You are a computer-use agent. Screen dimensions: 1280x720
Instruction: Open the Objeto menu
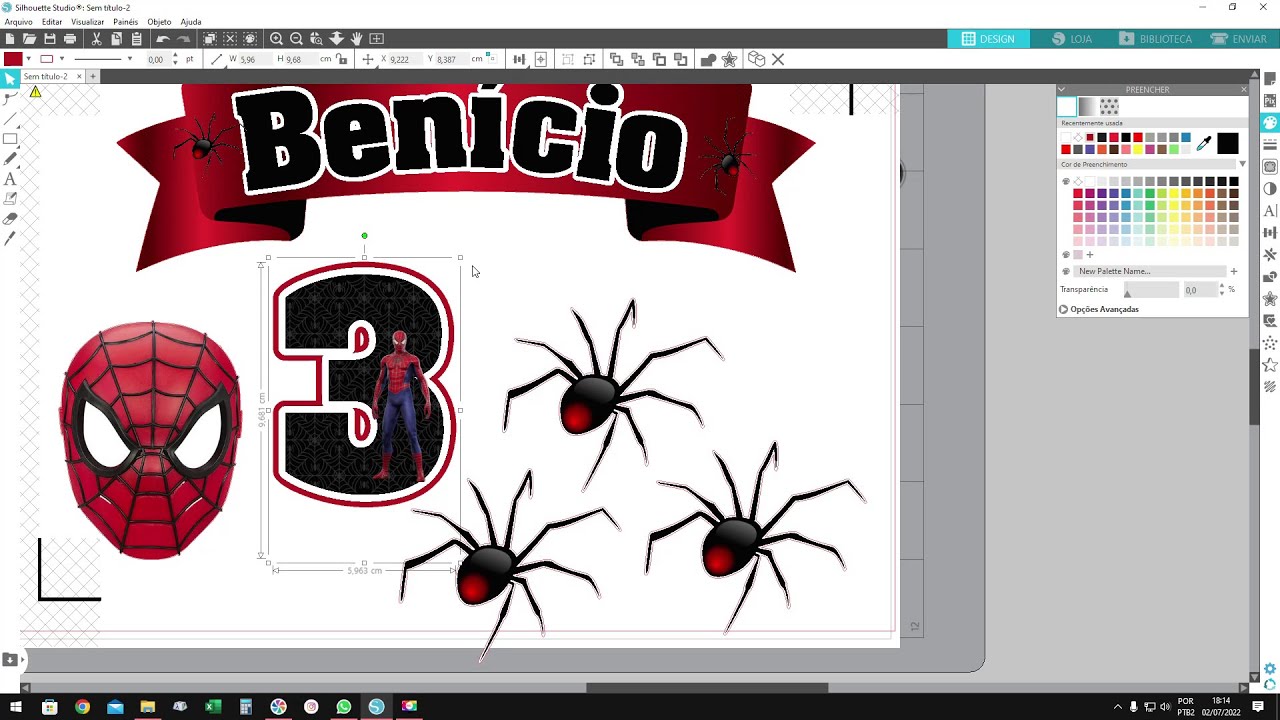click(x=159, y=22)
